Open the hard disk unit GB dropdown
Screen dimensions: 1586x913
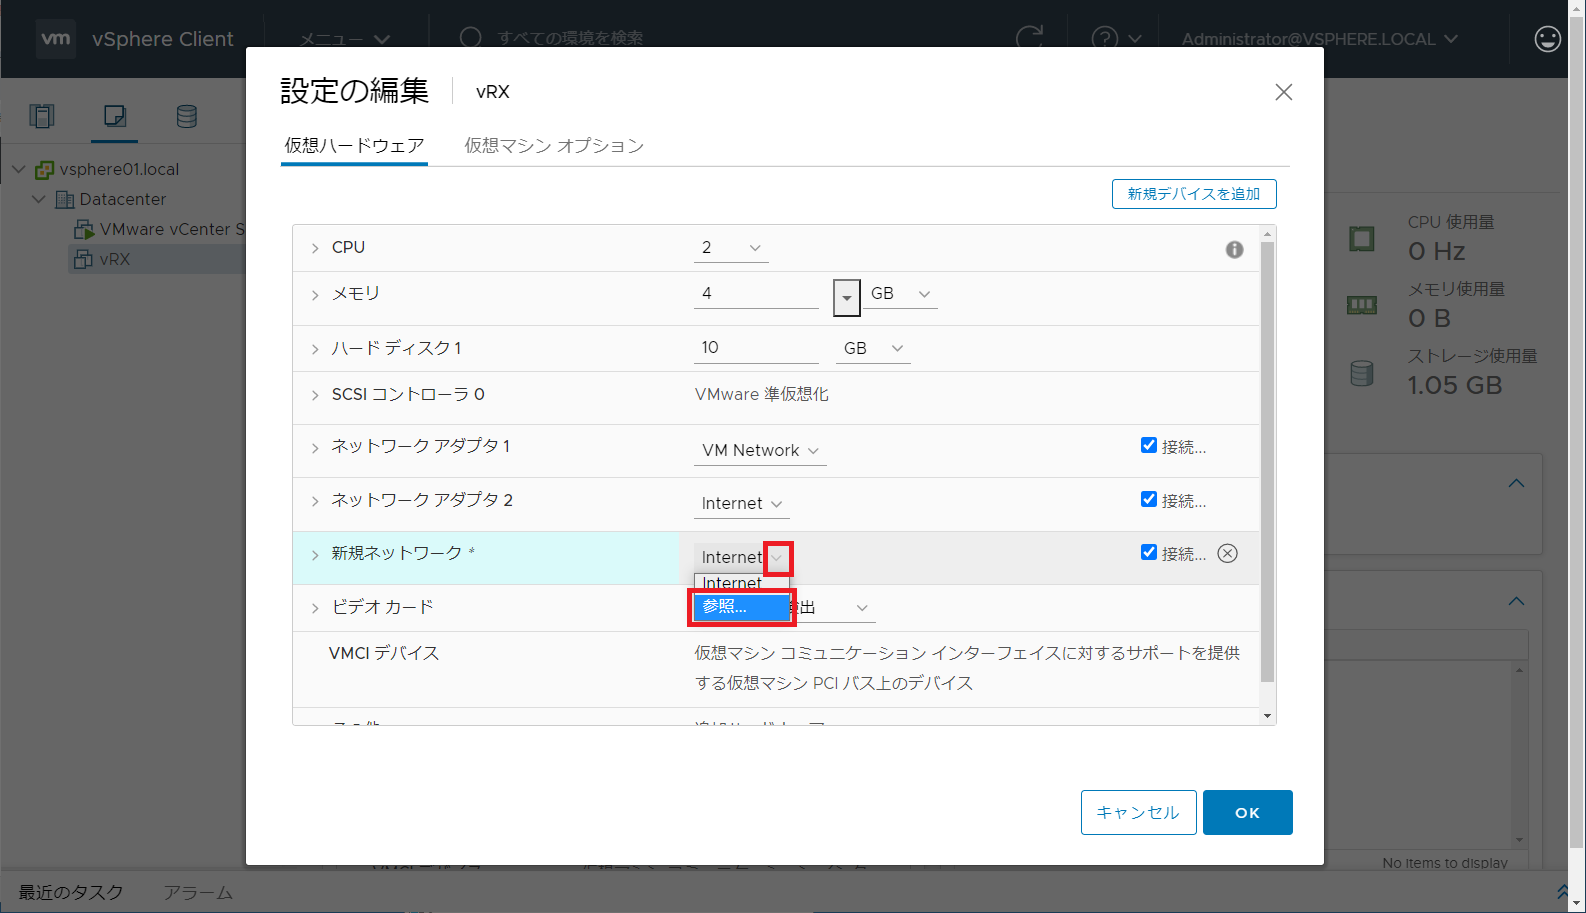click(873, 348)
